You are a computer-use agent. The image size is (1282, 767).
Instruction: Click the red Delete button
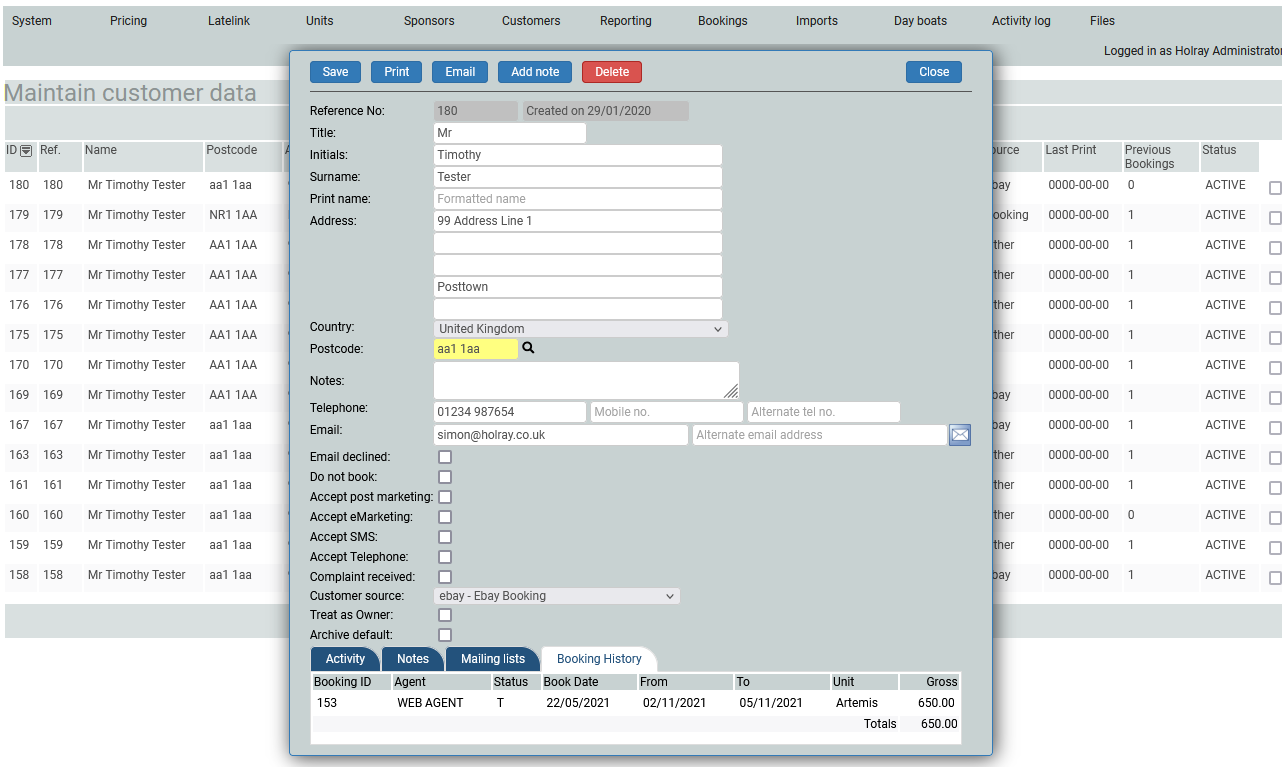612,72
